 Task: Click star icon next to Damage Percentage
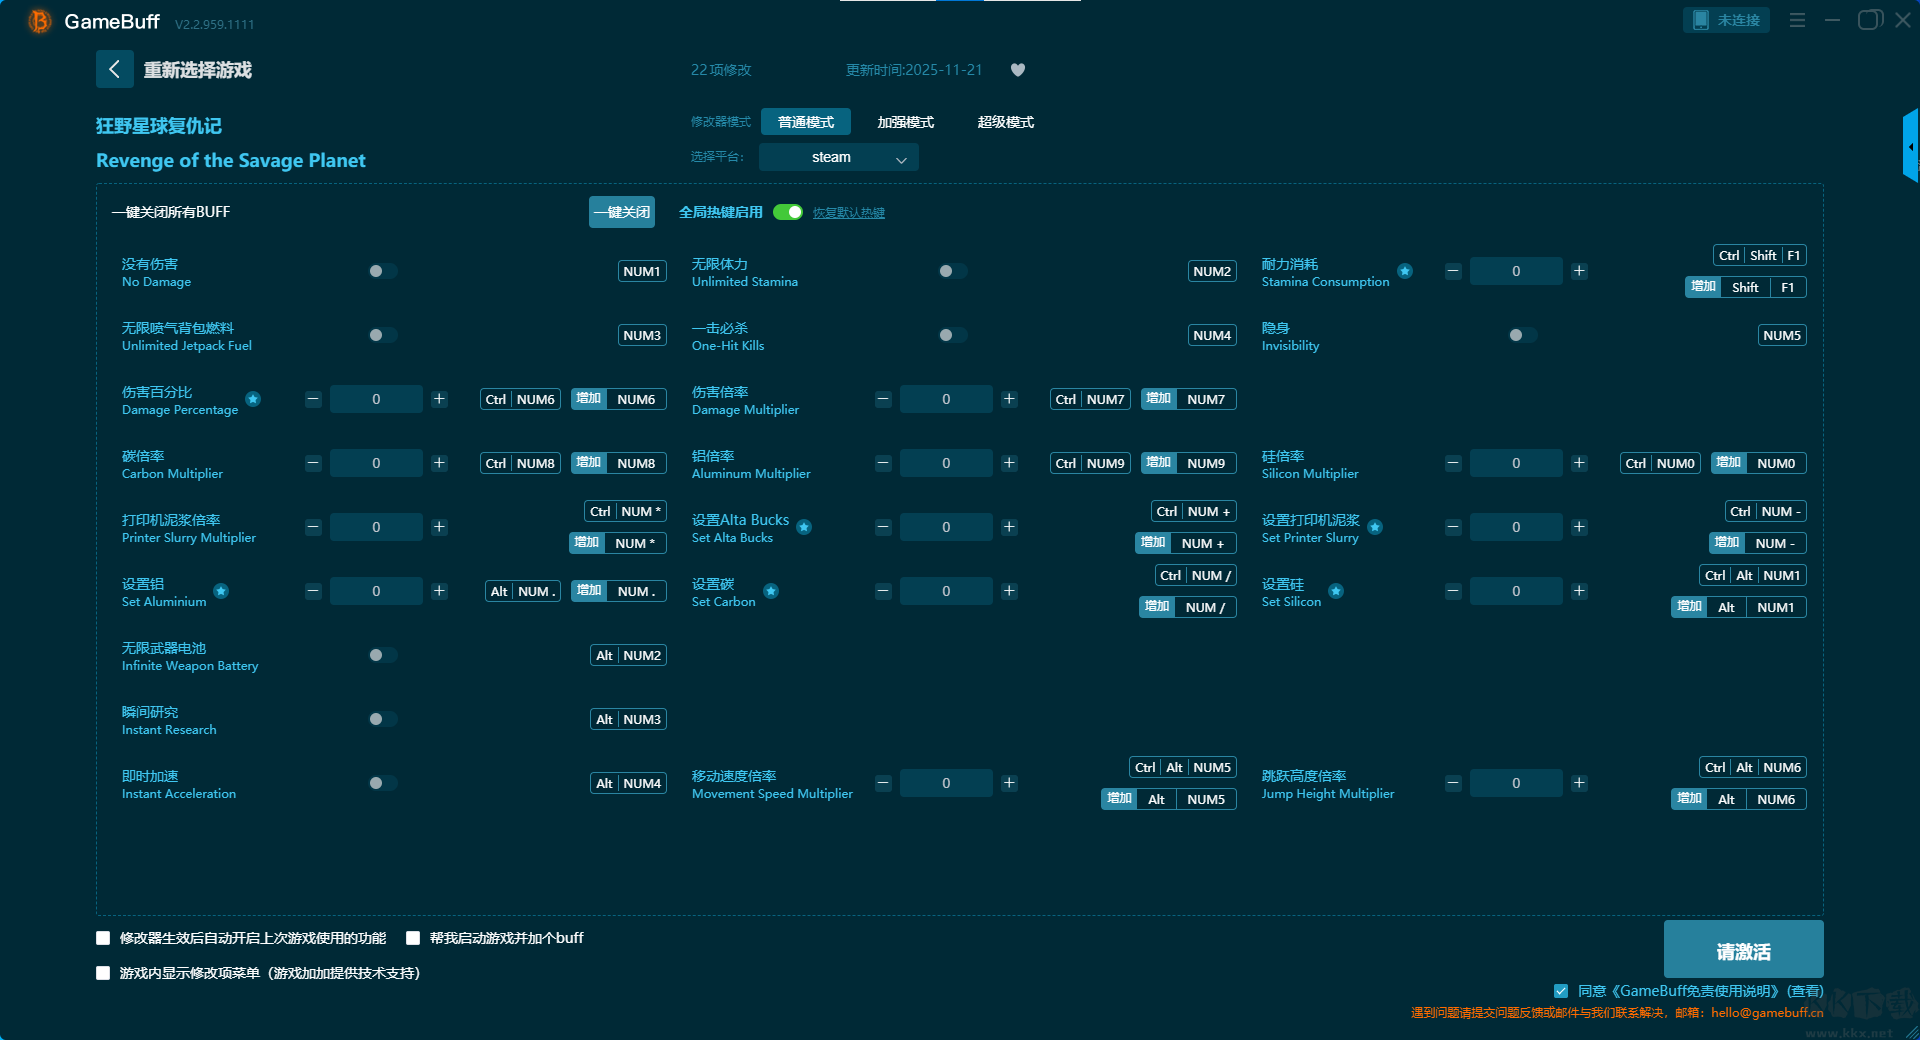coord(253,399)
